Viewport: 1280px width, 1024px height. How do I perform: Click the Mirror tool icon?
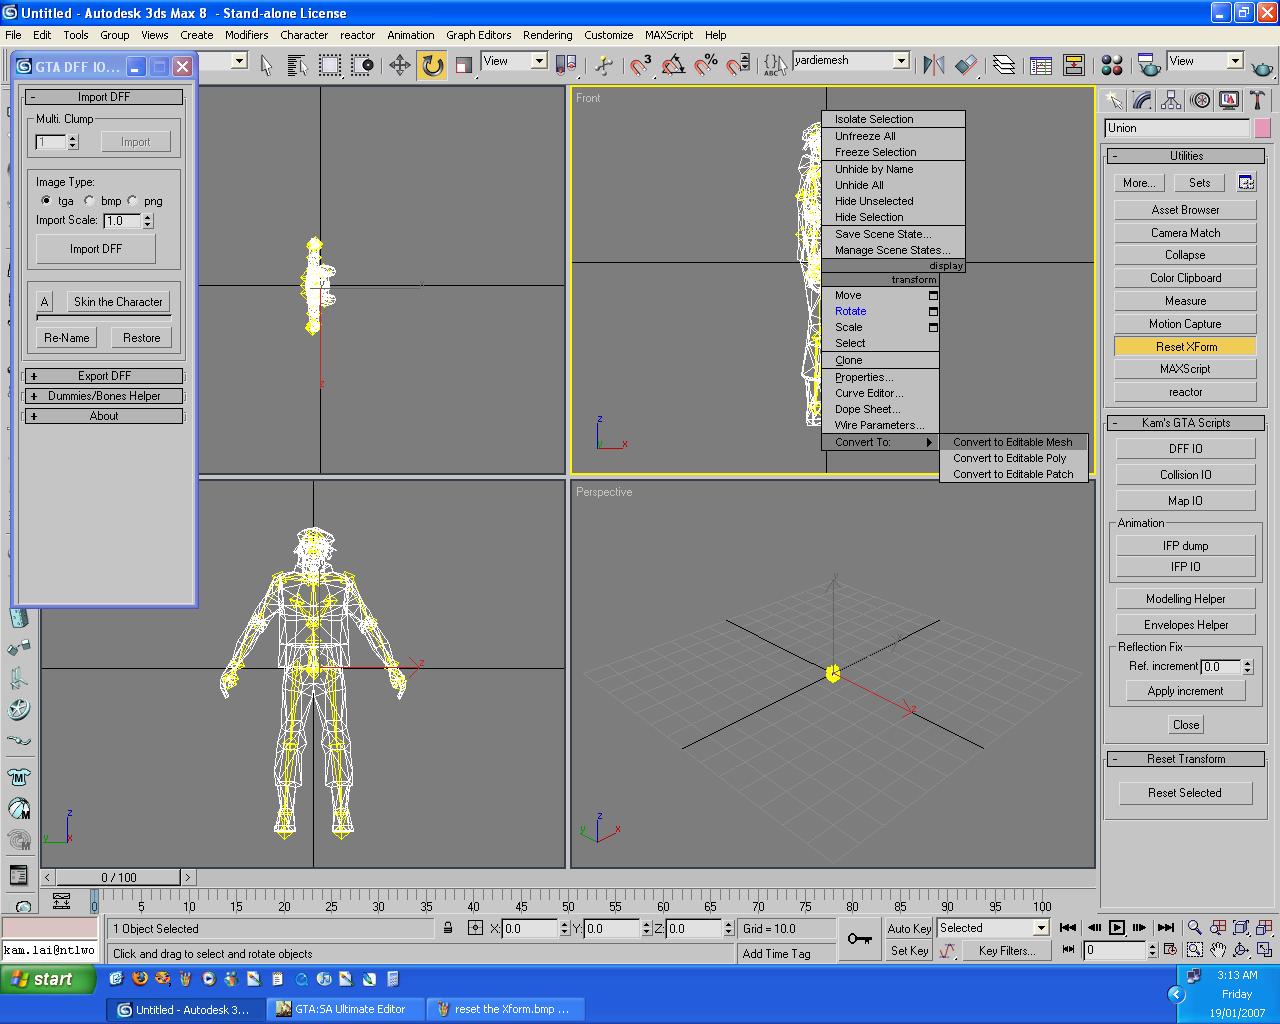click(x=934, y=66)
